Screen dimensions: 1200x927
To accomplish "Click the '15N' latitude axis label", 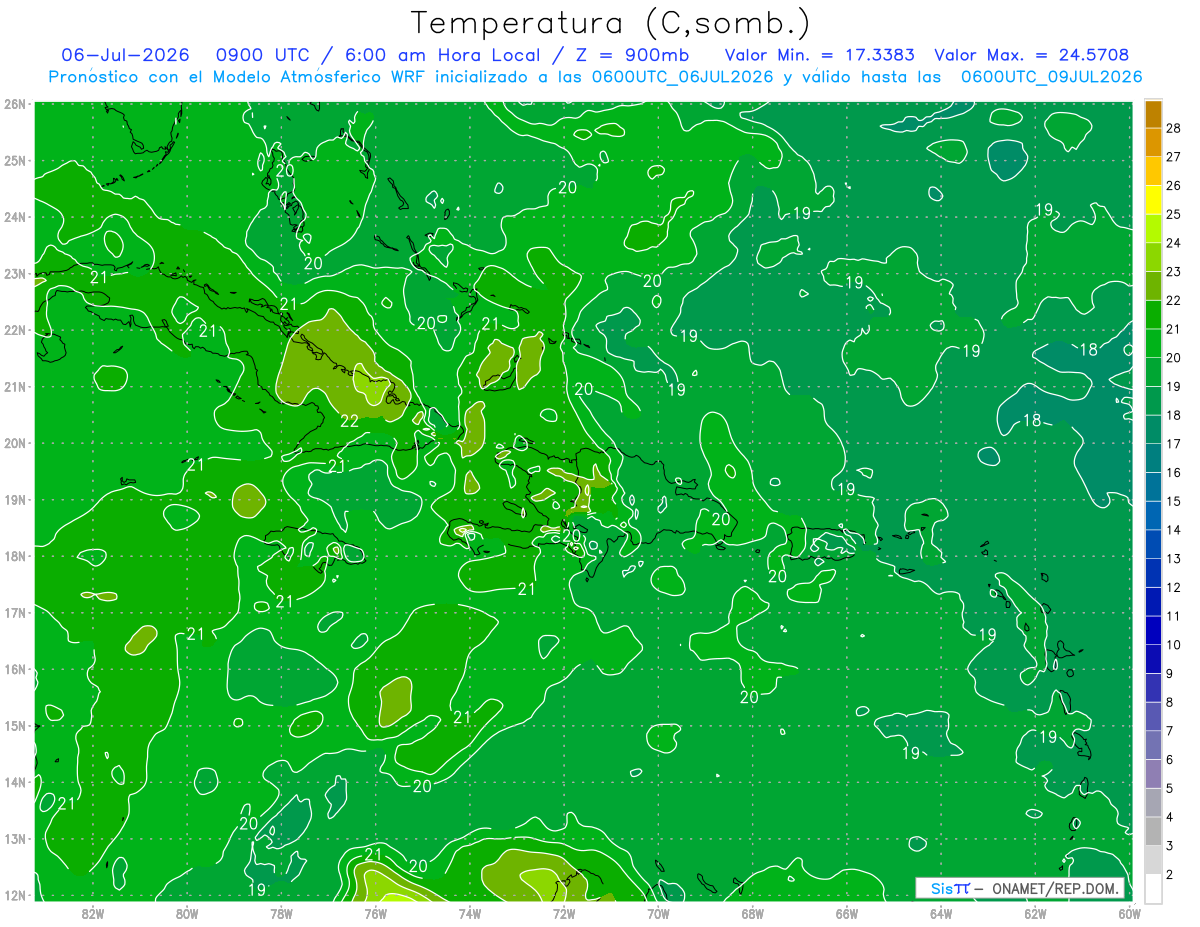I will [14, 725].
